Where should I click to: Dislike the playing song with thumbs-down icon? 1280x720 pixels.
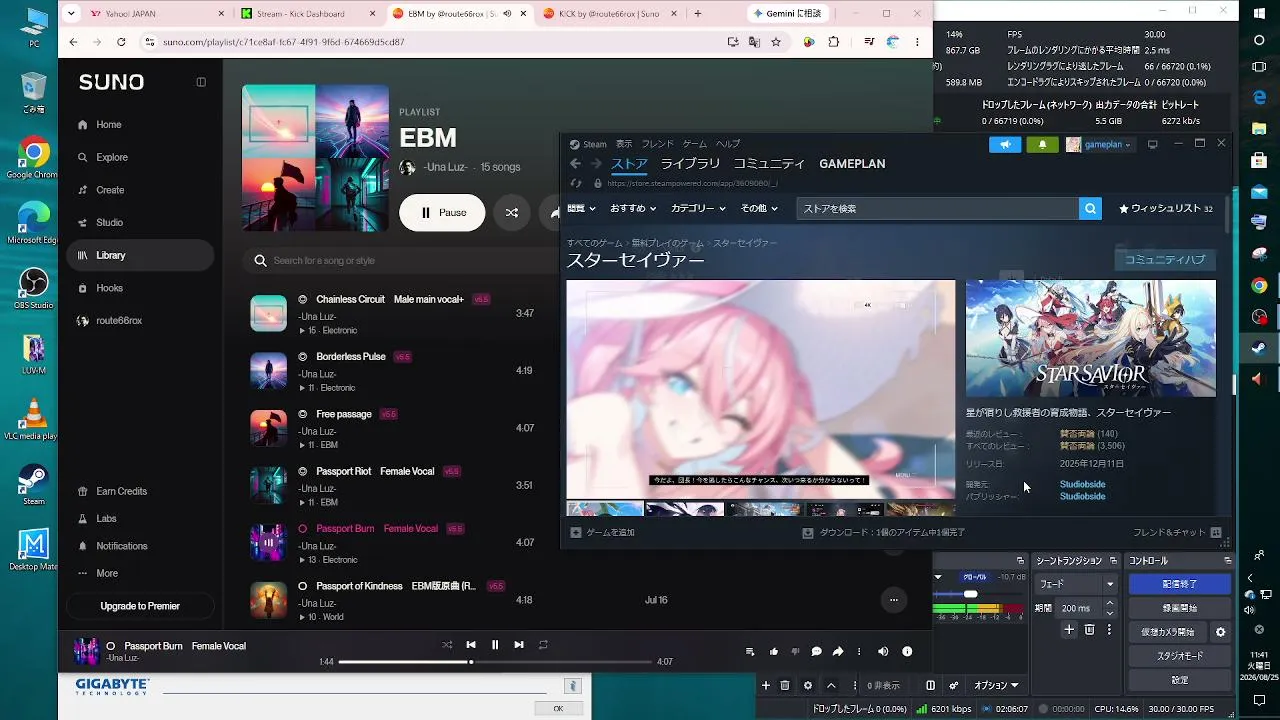tap(795, 652)
